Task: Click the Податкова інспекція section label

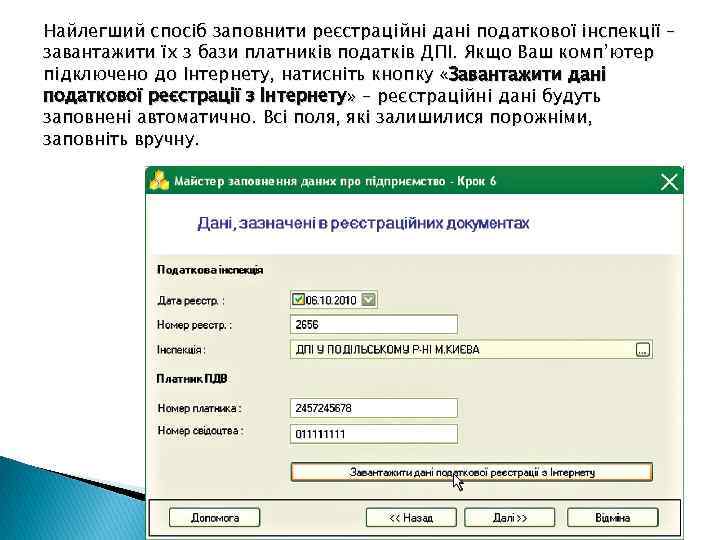Action: pyautogui.click(x=210, y=270)
